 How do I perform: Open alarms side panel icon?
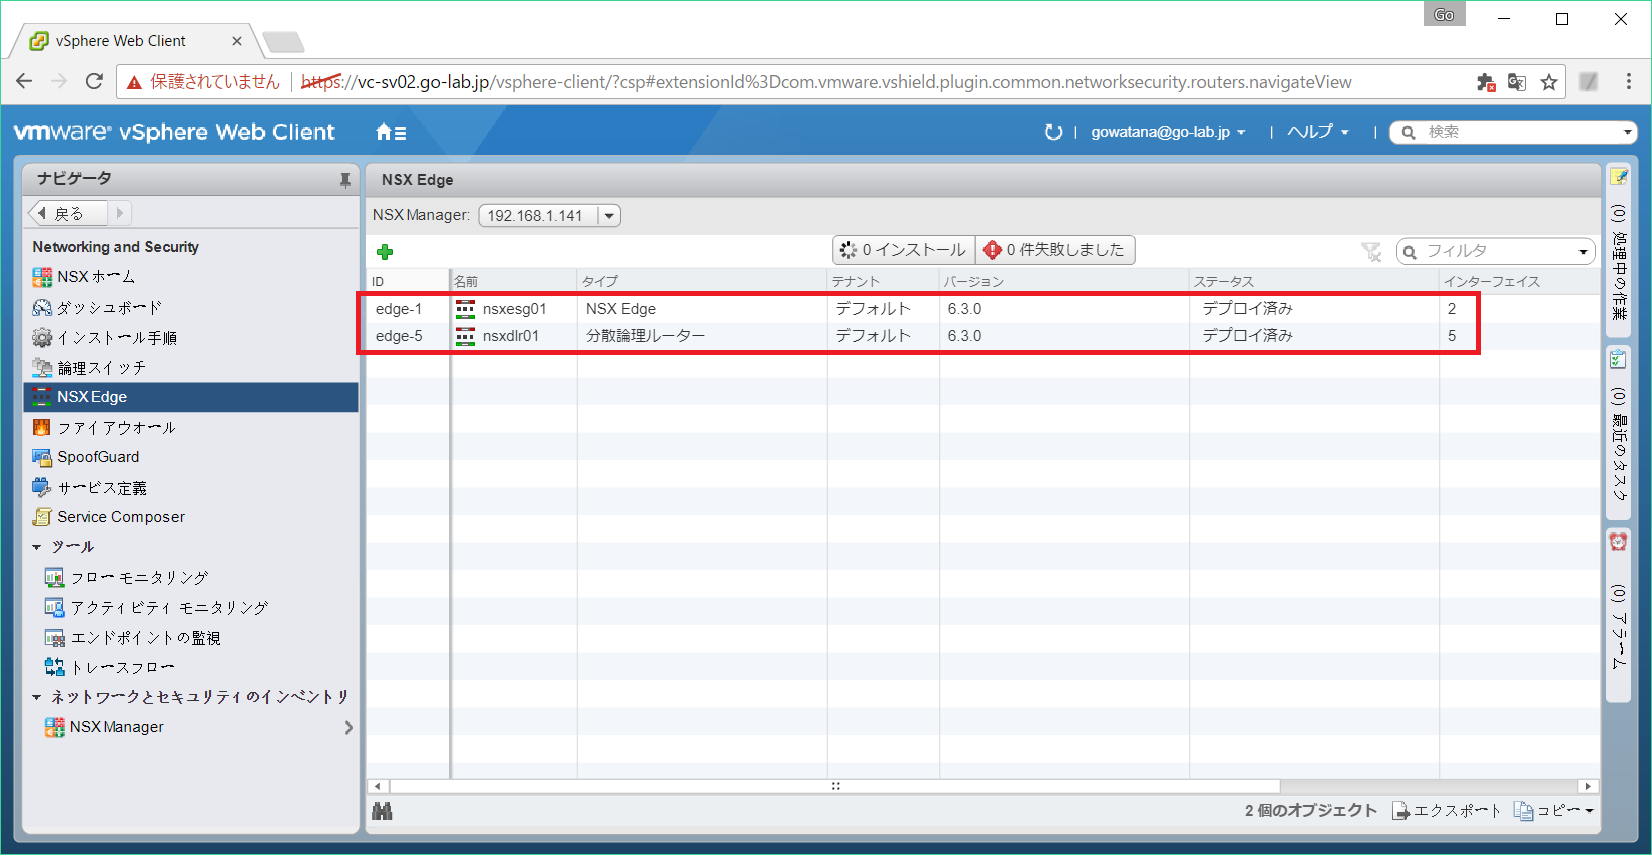coord(1618,542)
